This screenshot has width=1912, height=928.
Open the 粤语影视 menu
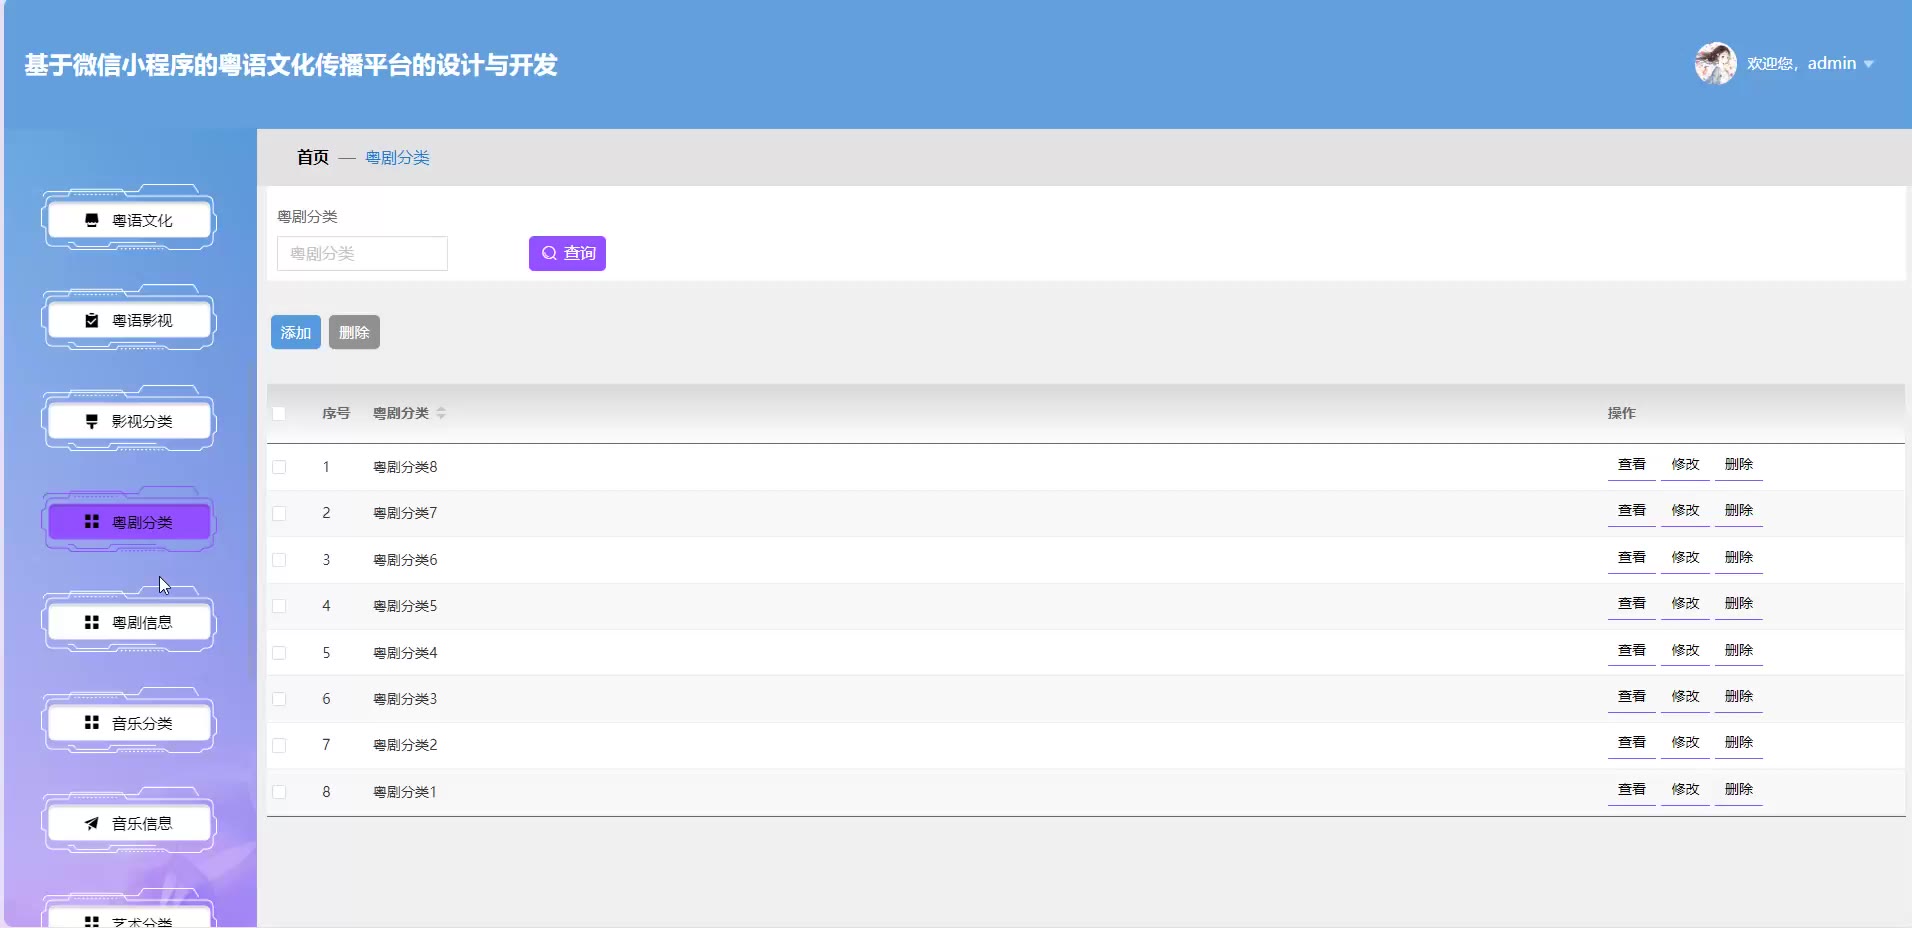(x=129, y=320)
